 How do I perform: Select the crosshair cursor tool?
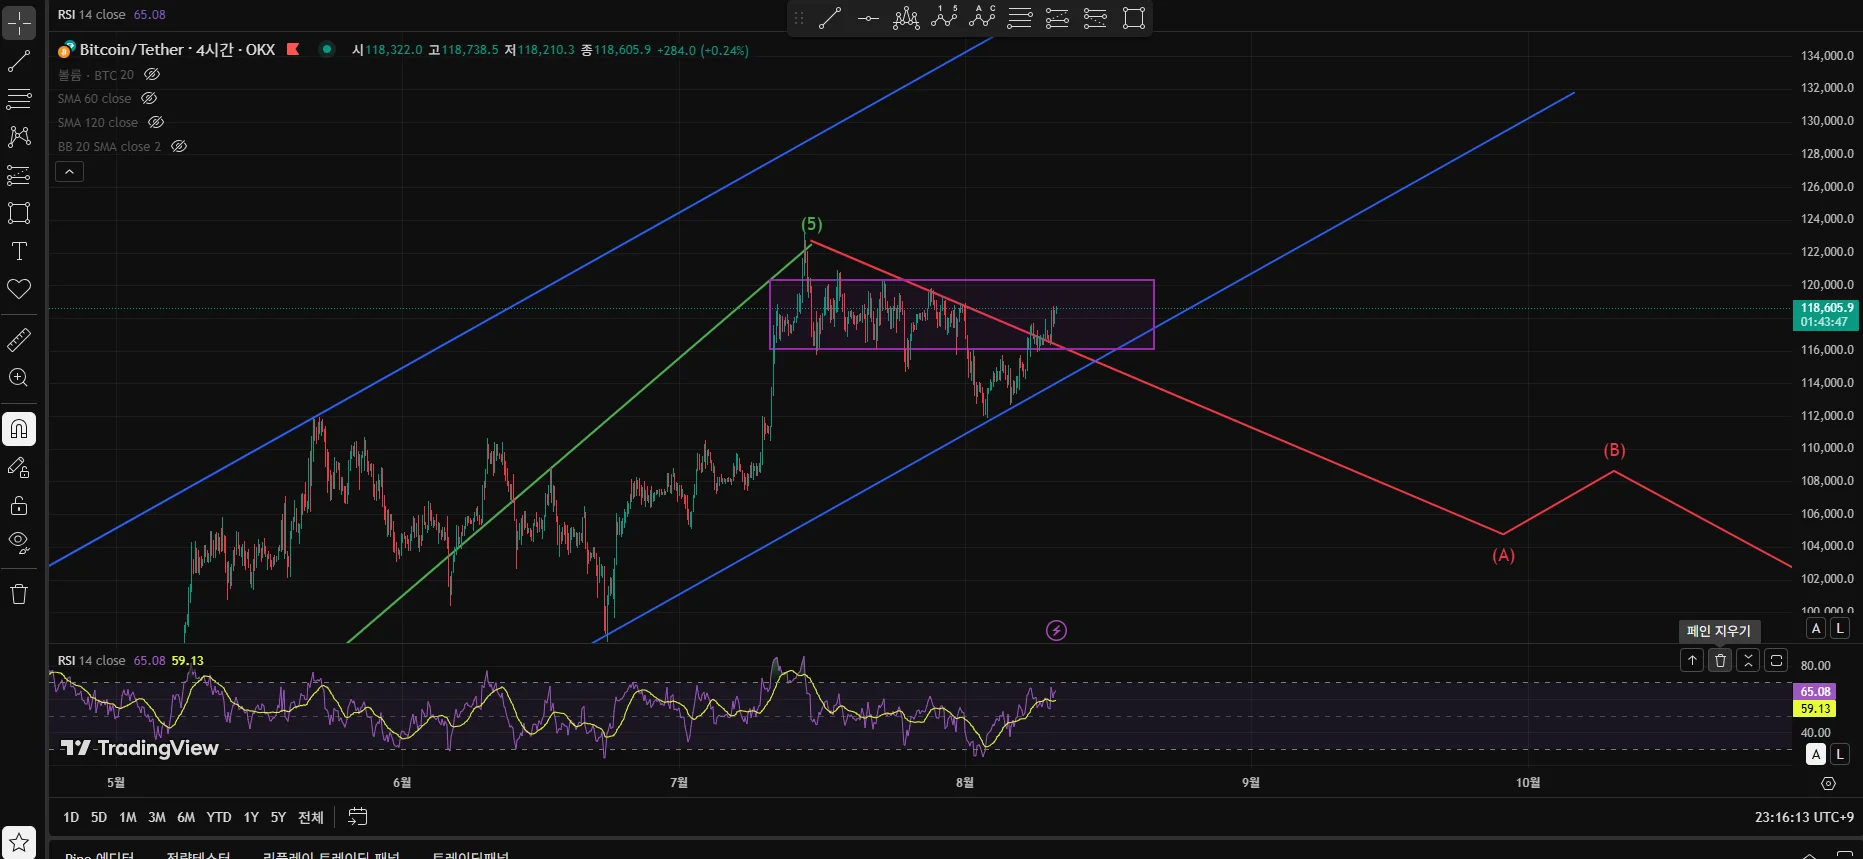[19, 22]
